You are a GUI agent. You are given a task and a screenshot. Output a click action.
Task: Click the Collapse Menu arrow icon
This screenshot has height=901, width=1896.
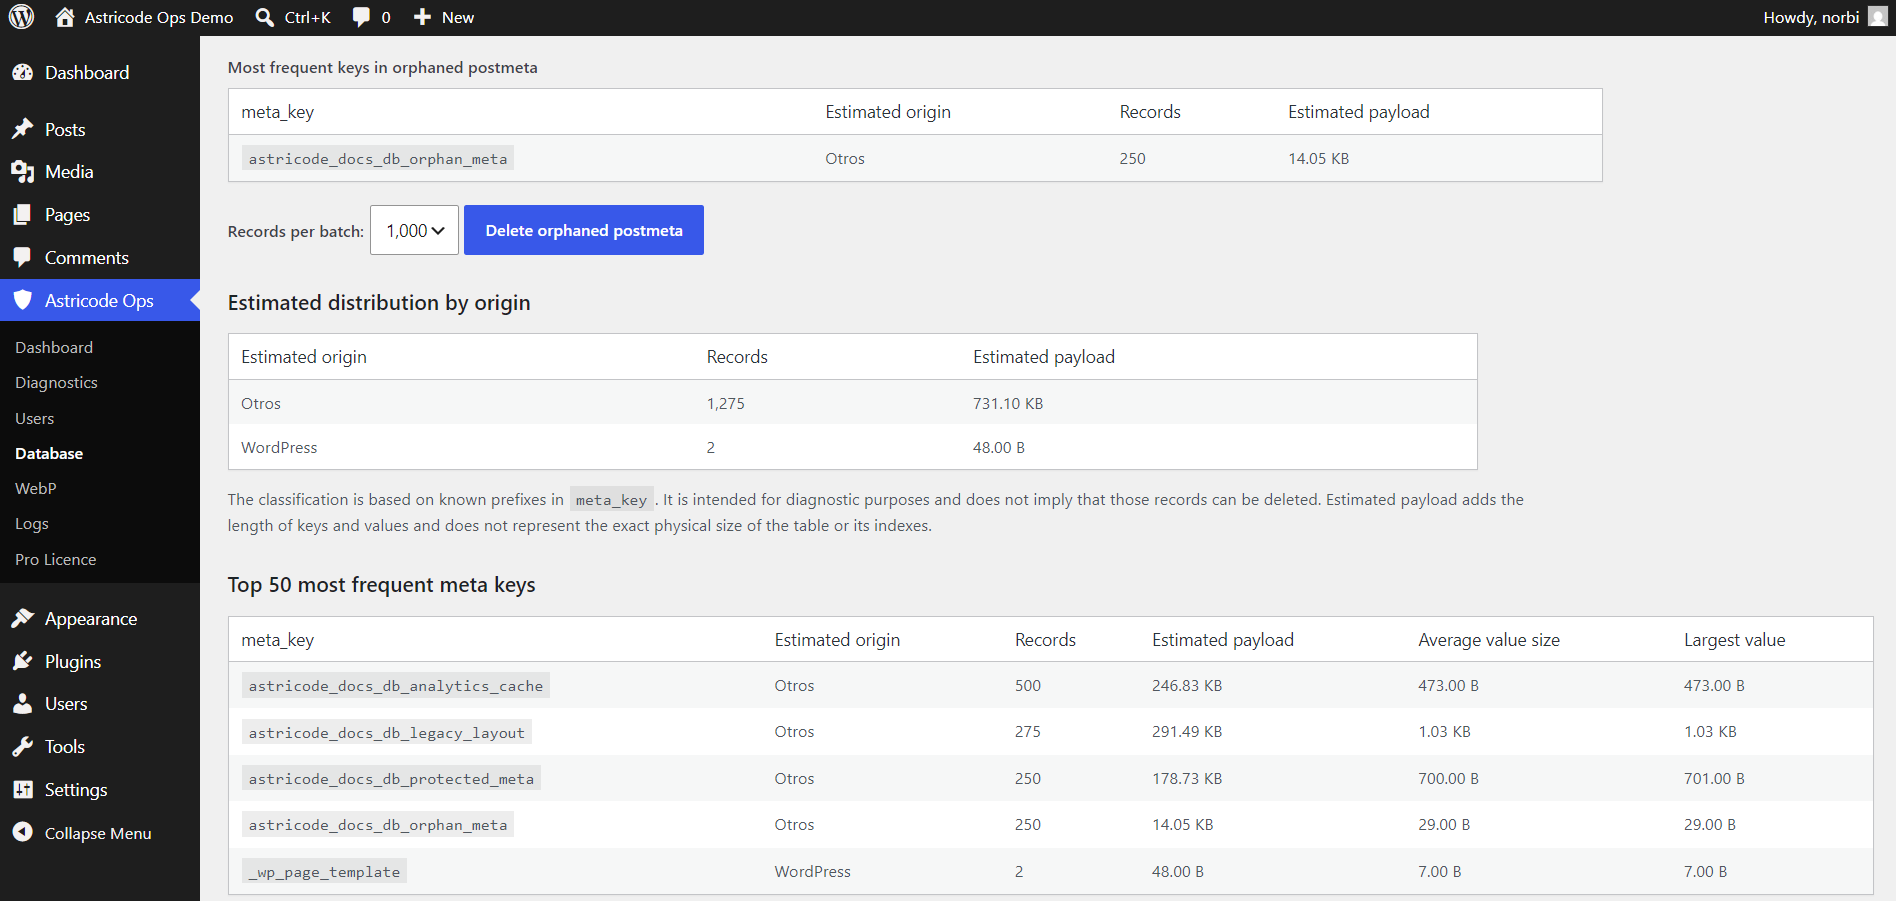[x=22, y=833]
